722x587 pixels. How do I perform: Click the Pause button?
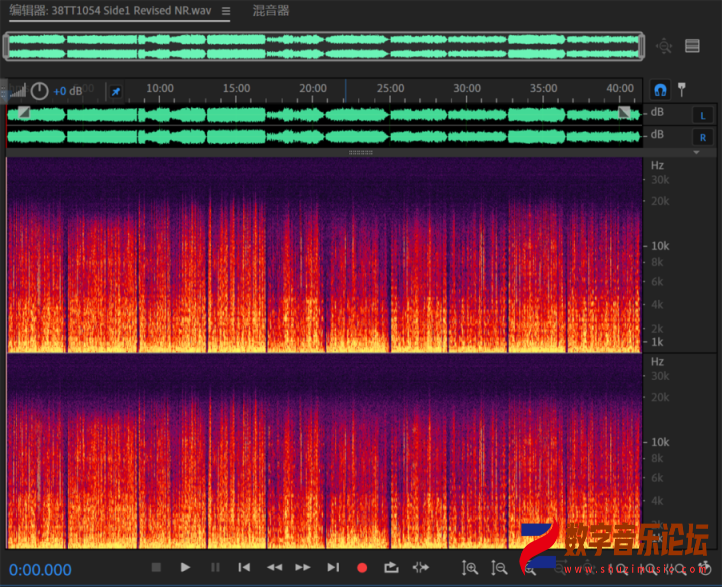click(x=215, y=568)
